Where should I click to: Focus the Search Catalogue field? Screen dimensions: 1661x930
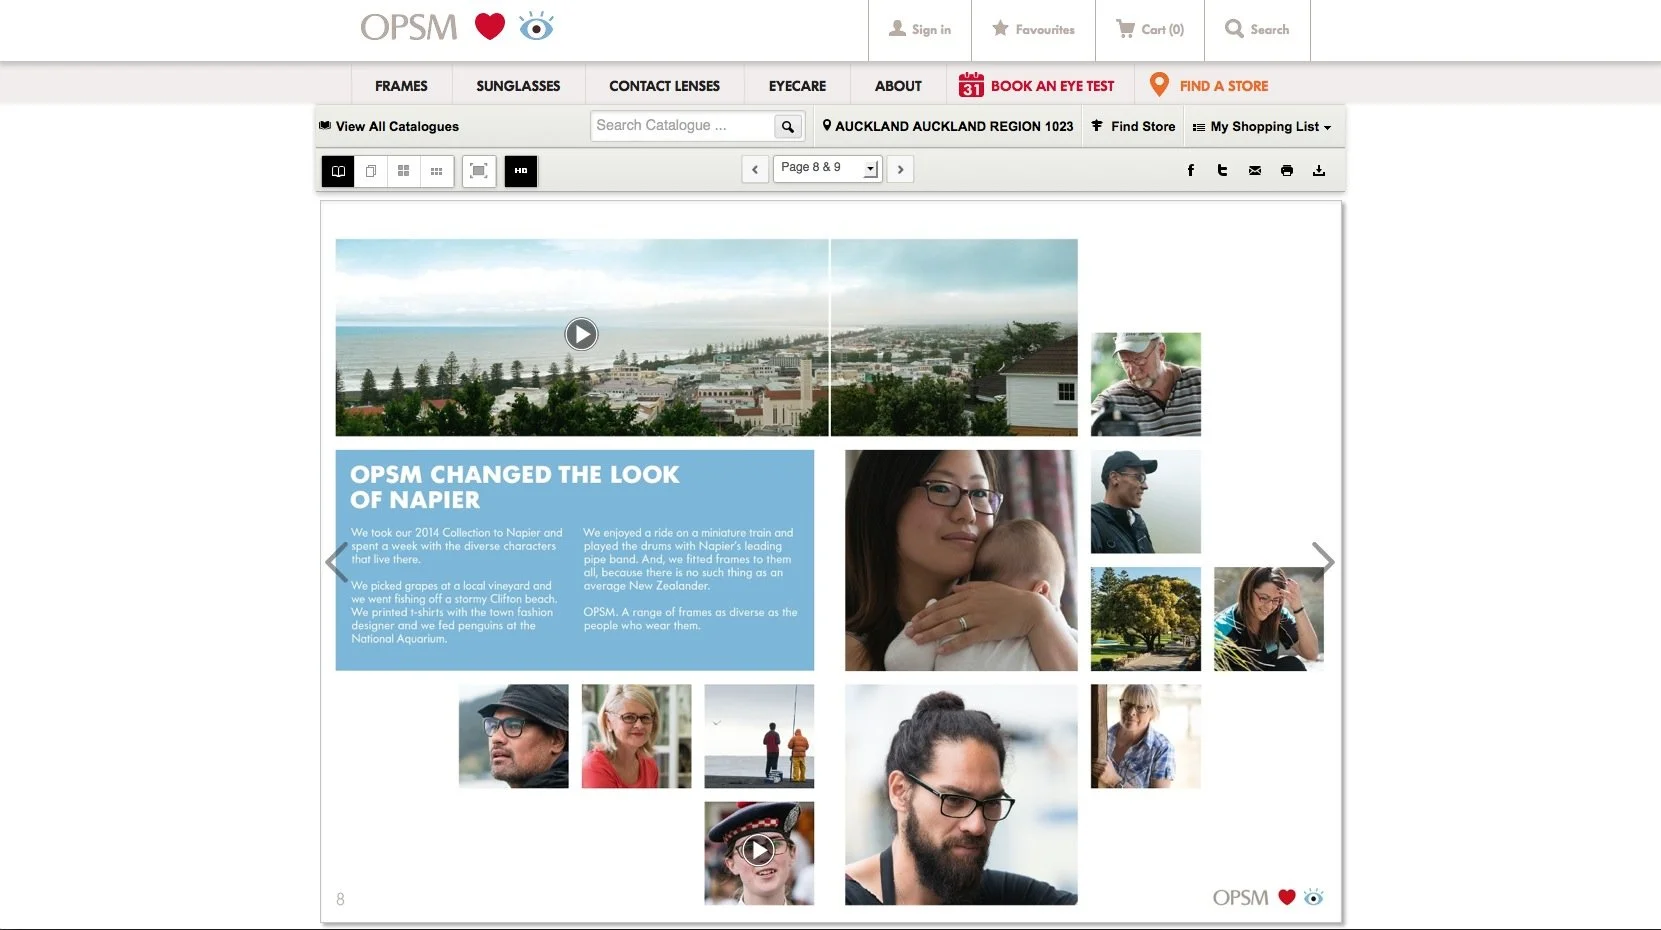coord(682,126)
